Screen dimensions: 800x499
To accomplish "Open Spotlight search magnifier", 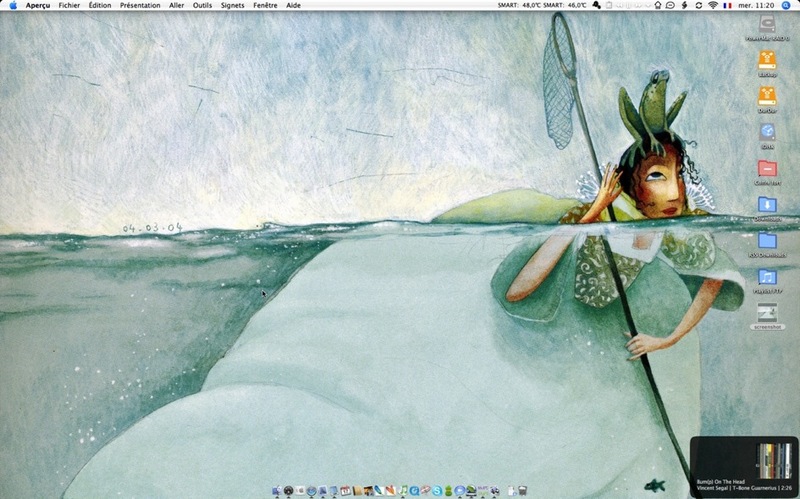I will 786,6.
